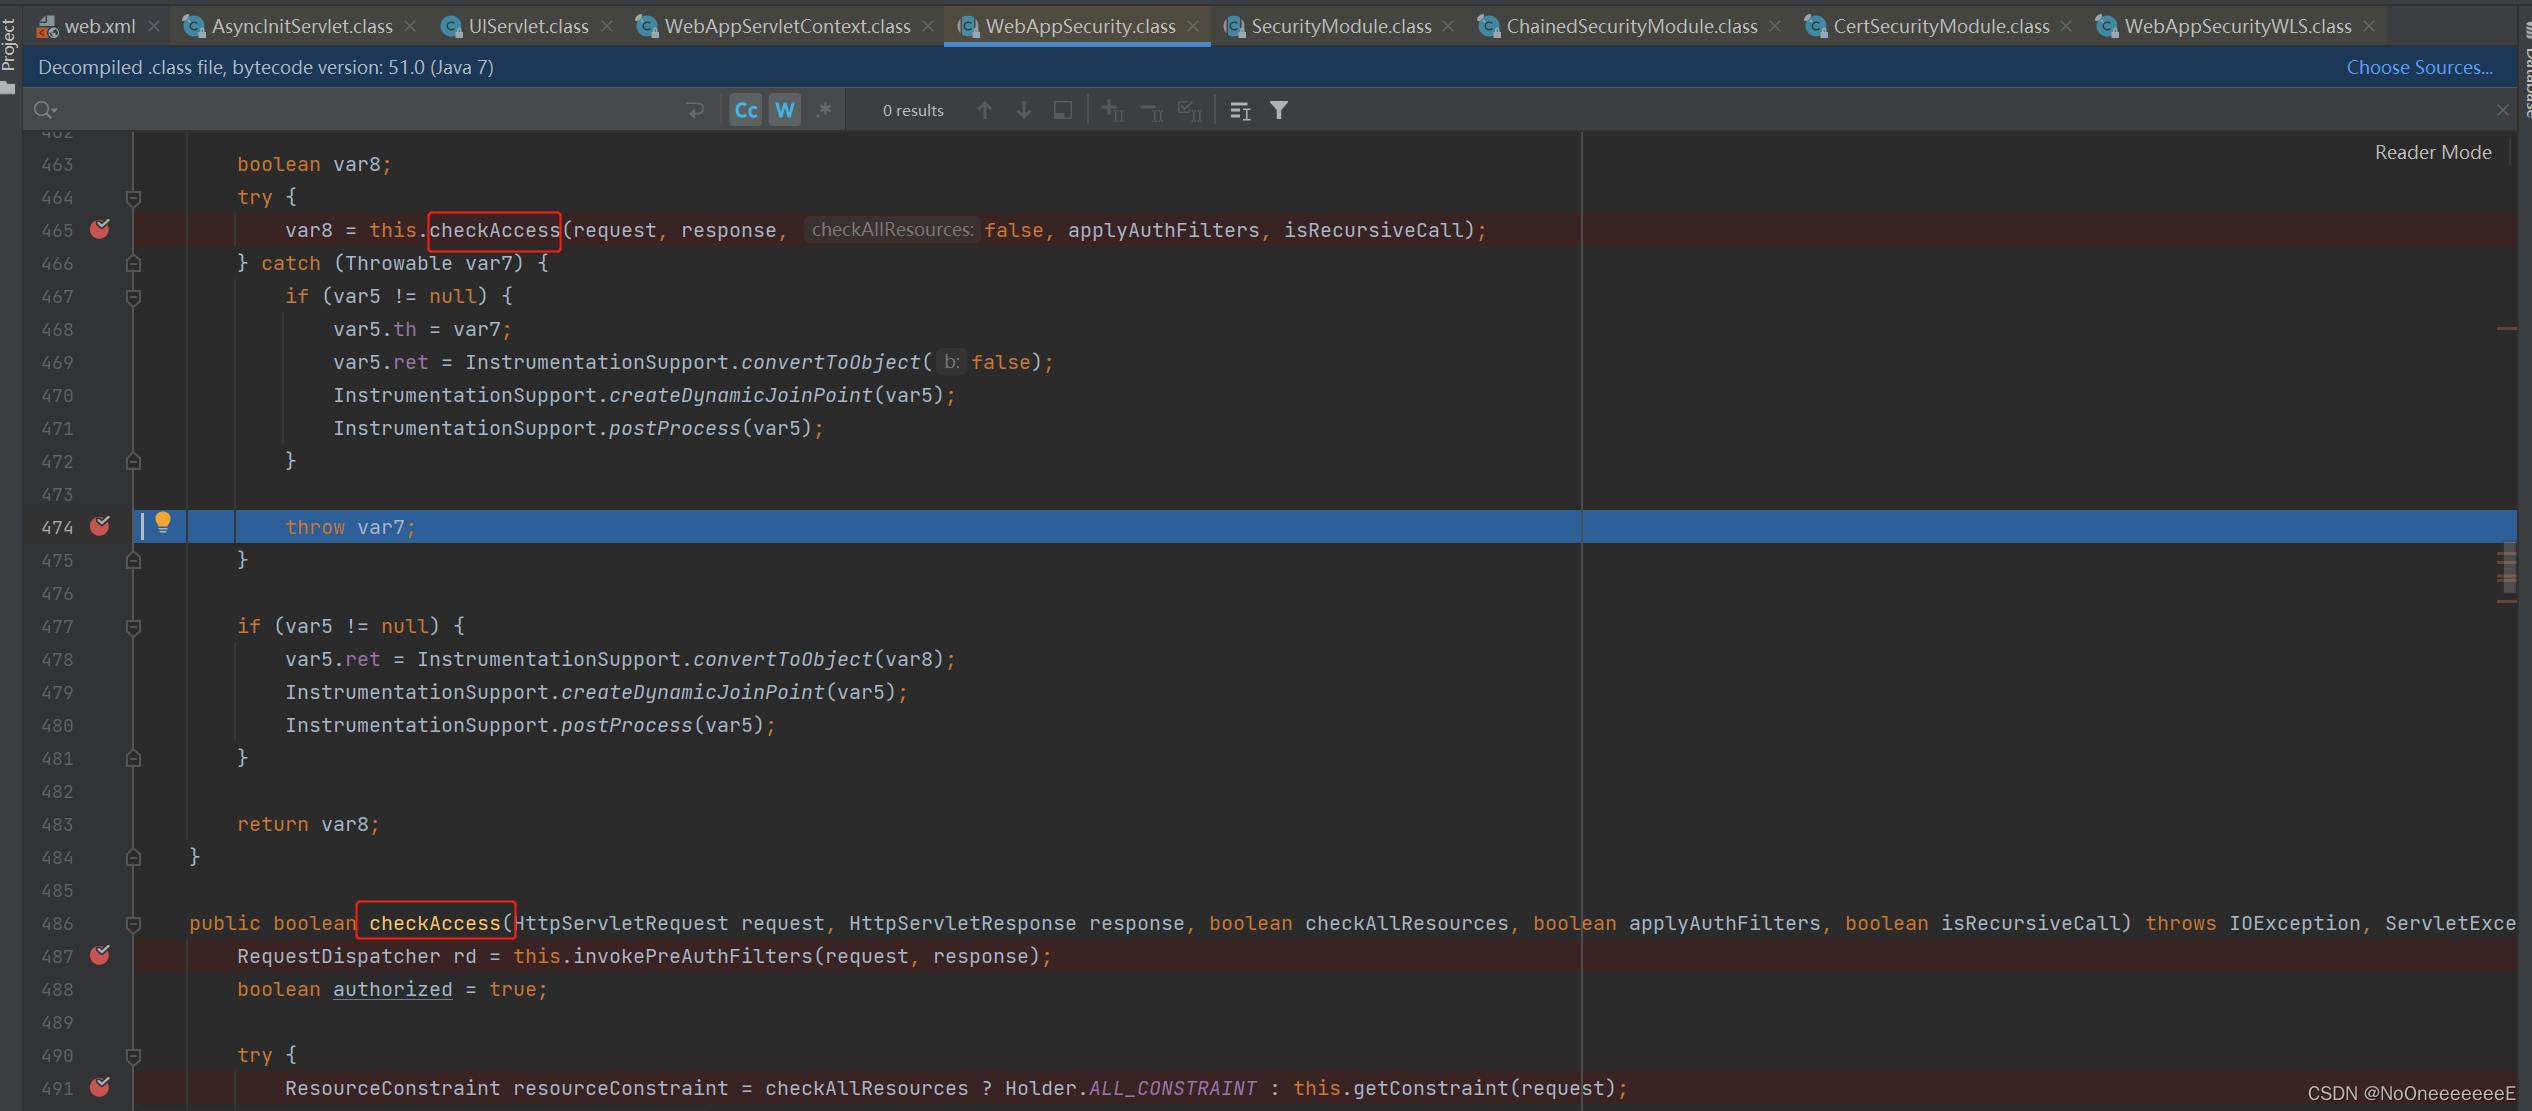This screenshot has width=2532, height=1111.
Task: Collapse the if block at line 467
Action: [x=133, y=296]
